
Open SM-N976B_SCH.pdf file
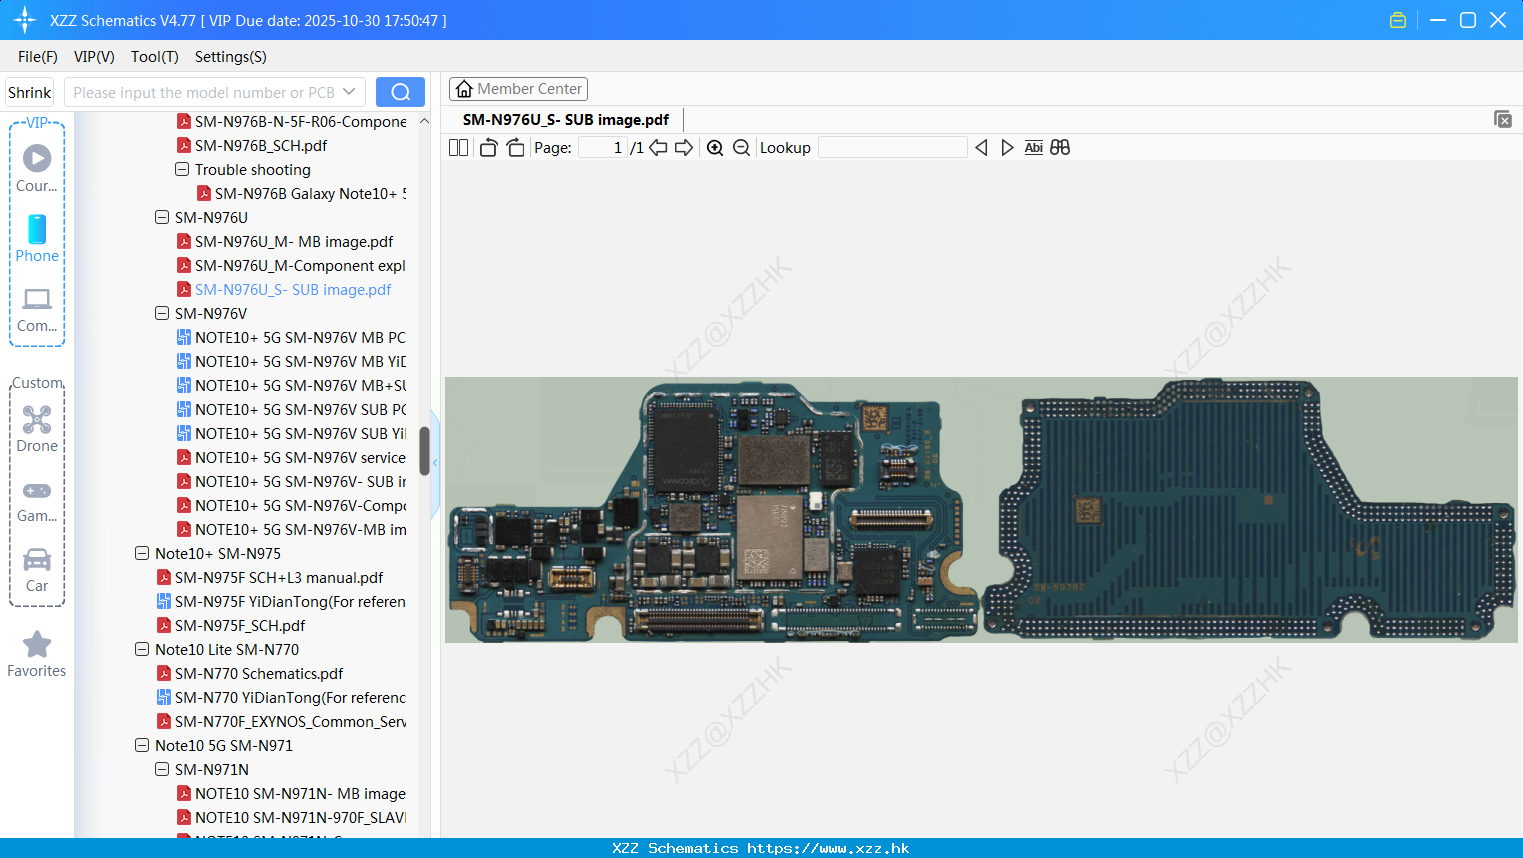click(261, 145)
